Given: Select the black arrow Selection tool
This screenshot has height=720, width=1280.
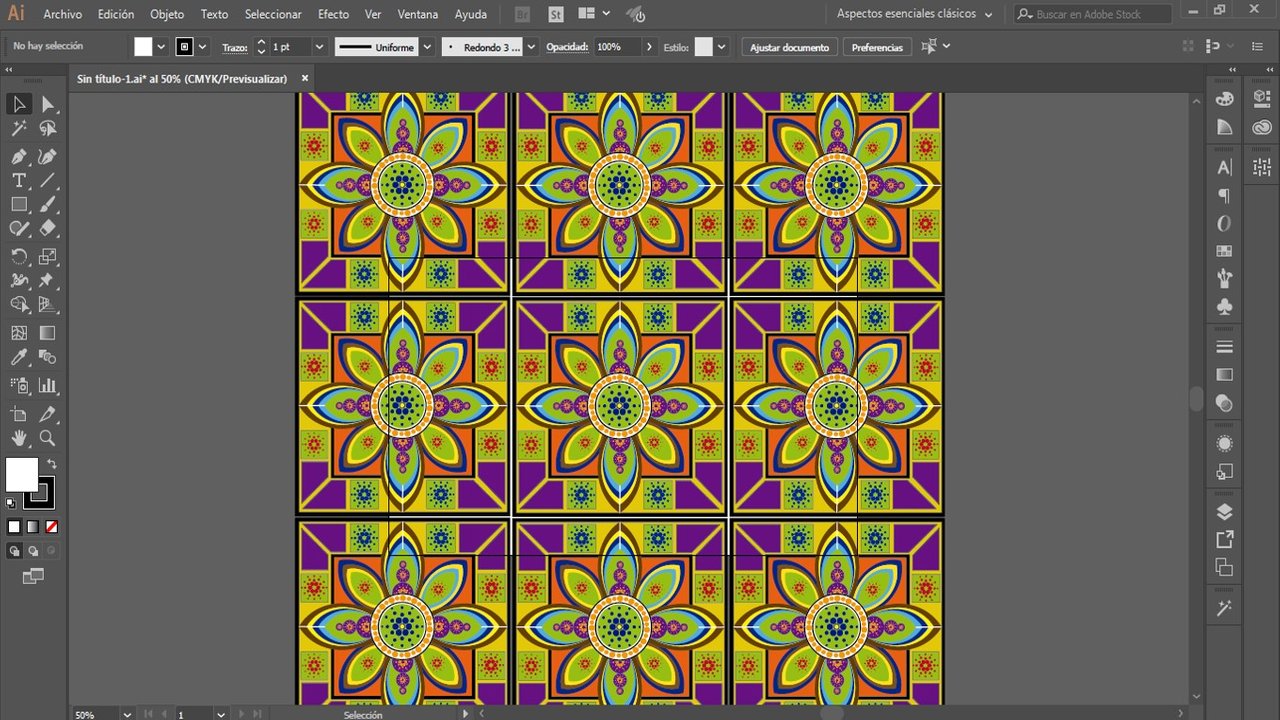Looking at the screenshot, I should tap(19, 104).
